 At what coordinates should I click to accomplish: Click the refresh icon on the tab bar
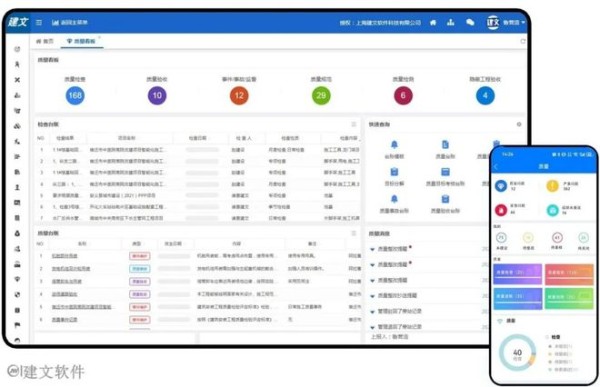523,41
